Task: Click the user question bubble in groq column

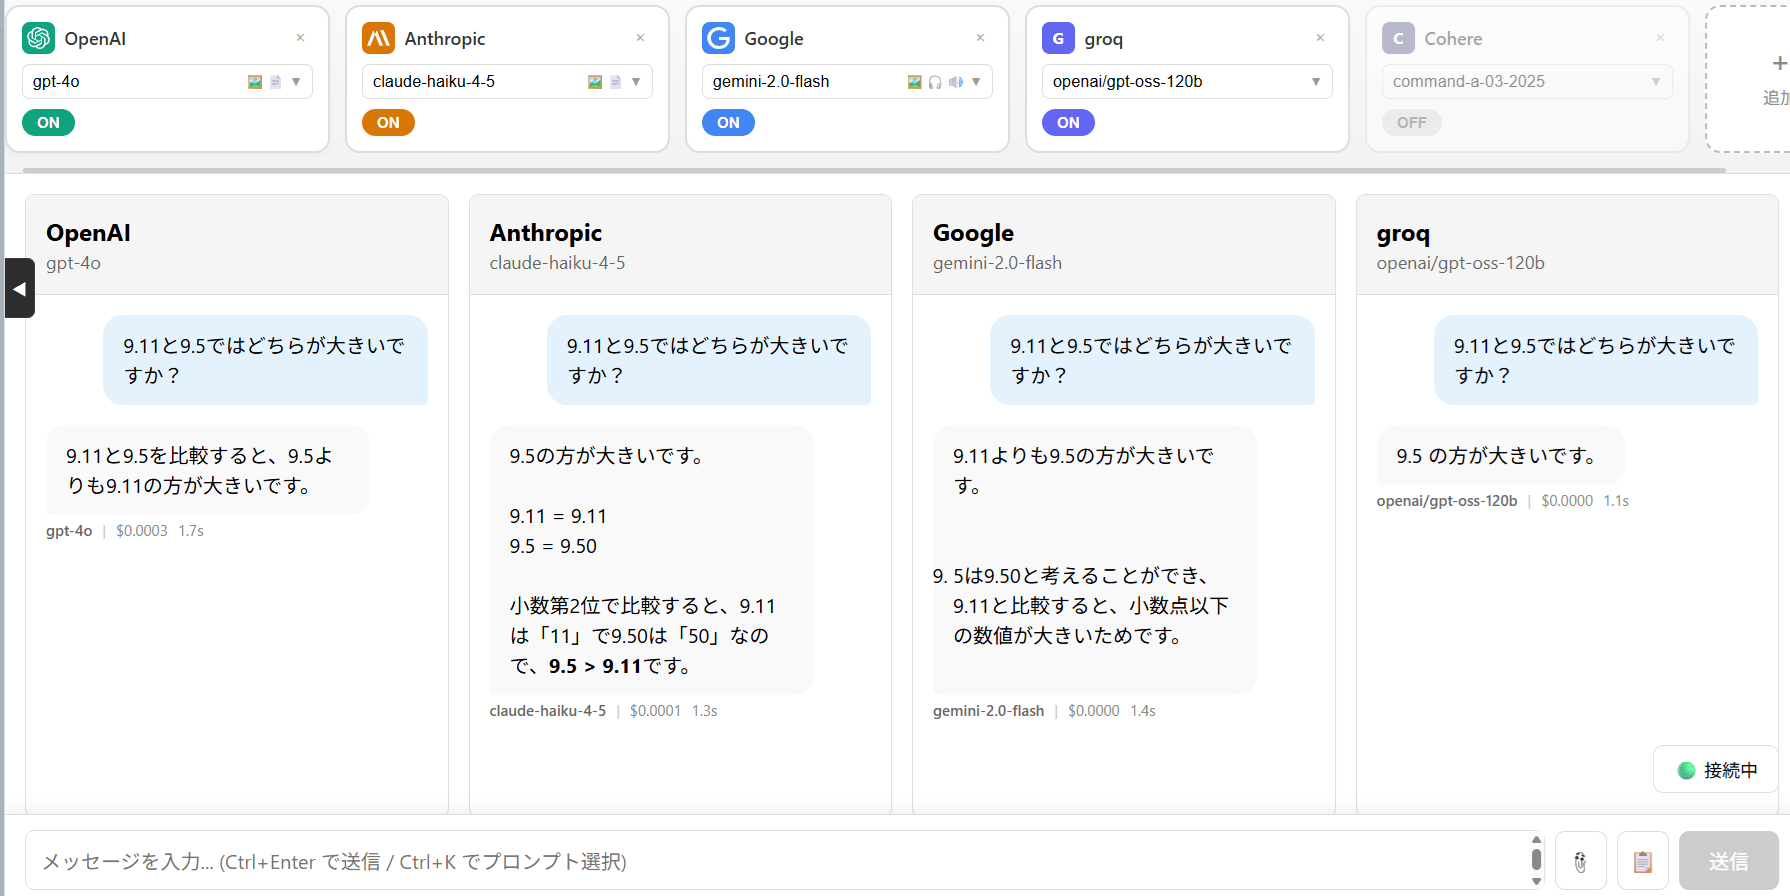Action: coord(1596,360)
